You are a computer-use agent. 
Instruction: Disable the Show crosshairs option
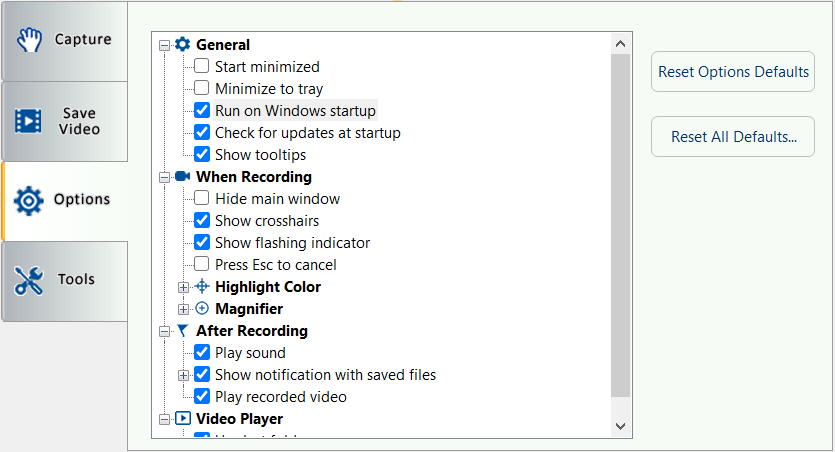202,221
